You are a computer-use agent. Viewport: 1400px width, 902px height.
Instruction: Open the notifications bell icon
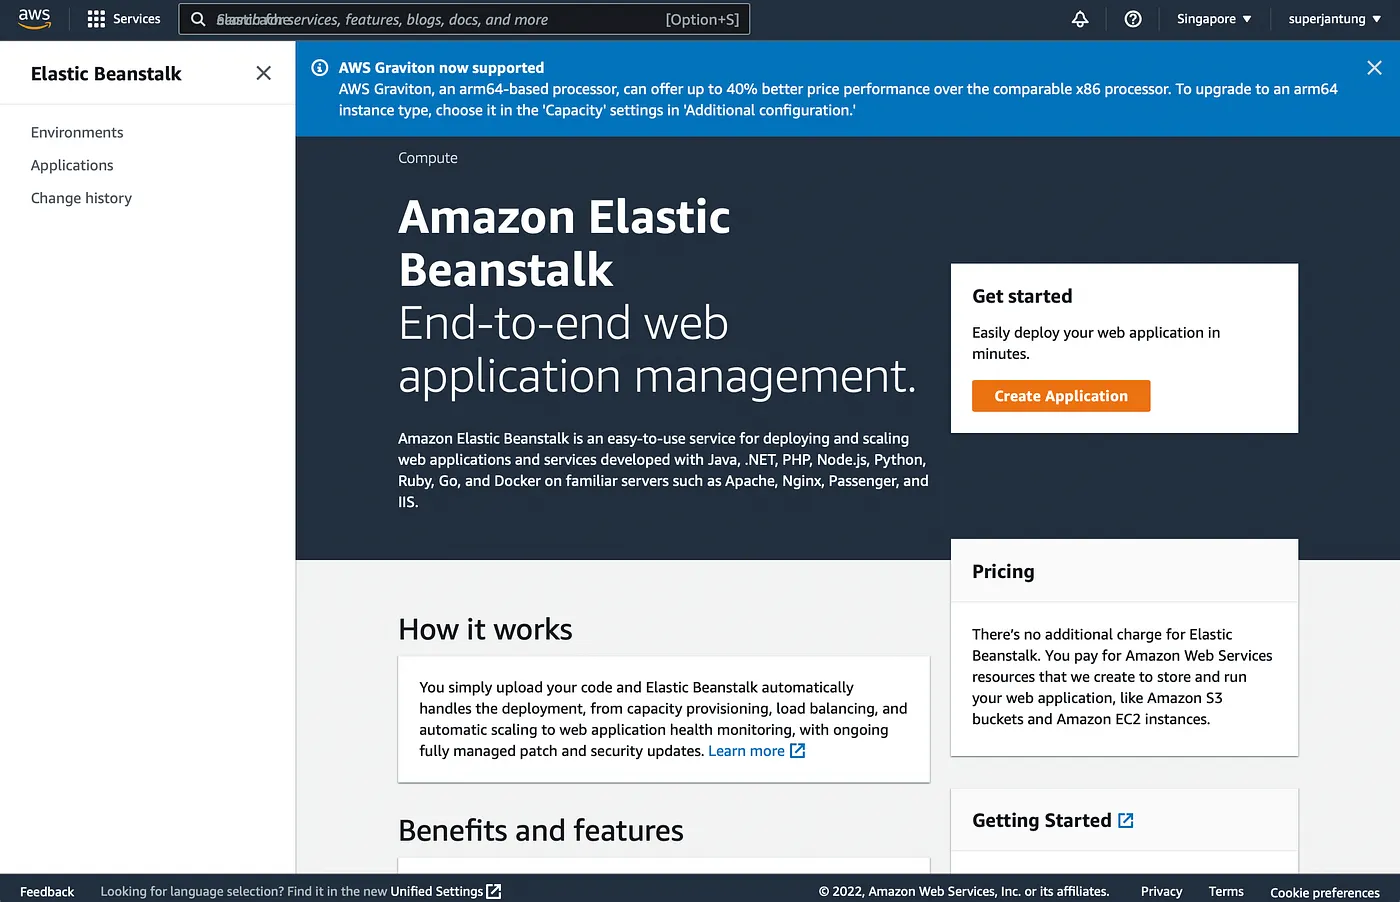(x=1080, y=19)
